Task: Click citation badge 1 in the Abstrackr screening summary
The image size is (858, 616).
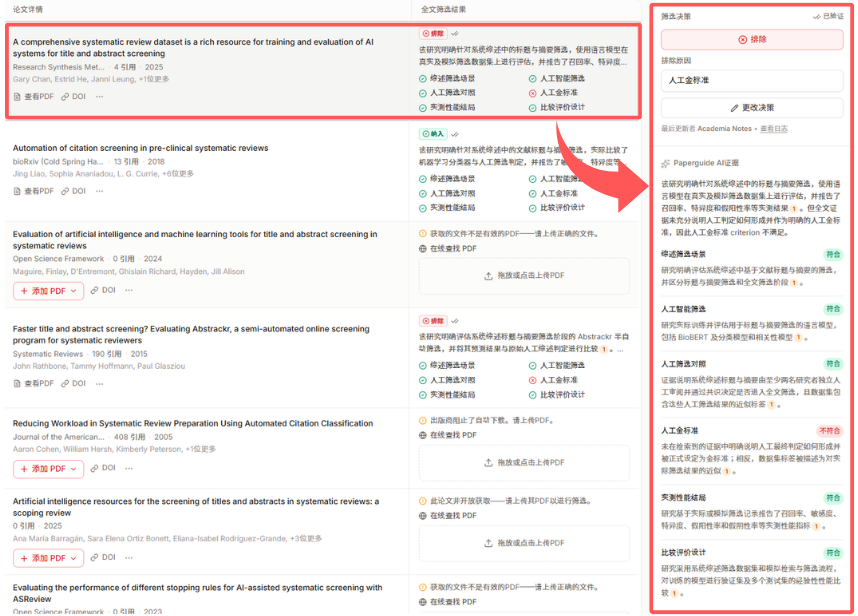Action: click(x=604, y=349)
